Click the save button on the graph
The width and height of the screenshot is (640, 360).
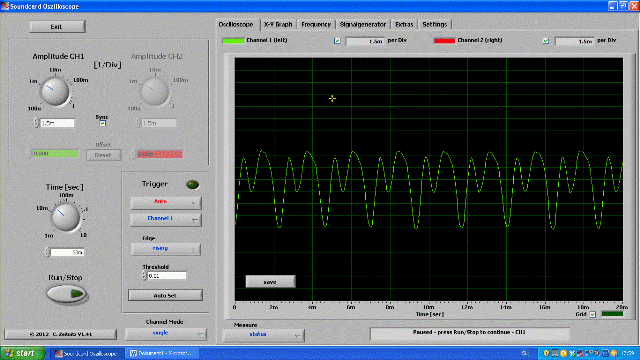pyautogui.click(x=270, y=282)
